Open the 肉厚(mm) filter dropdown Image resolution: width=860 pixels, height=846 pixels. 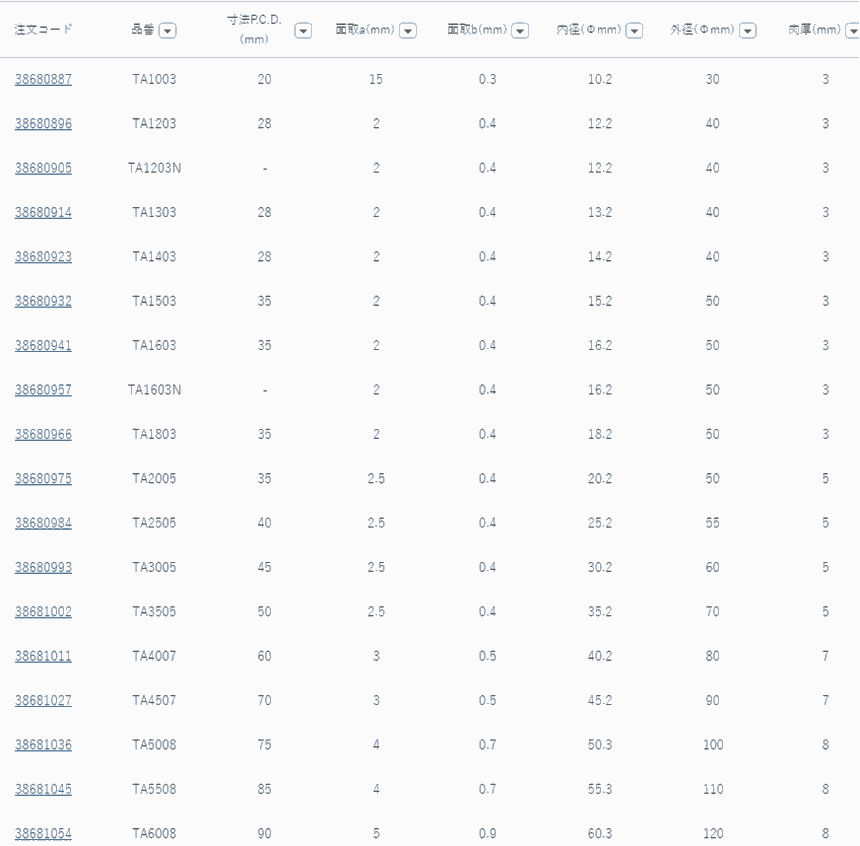click(852, 31)
